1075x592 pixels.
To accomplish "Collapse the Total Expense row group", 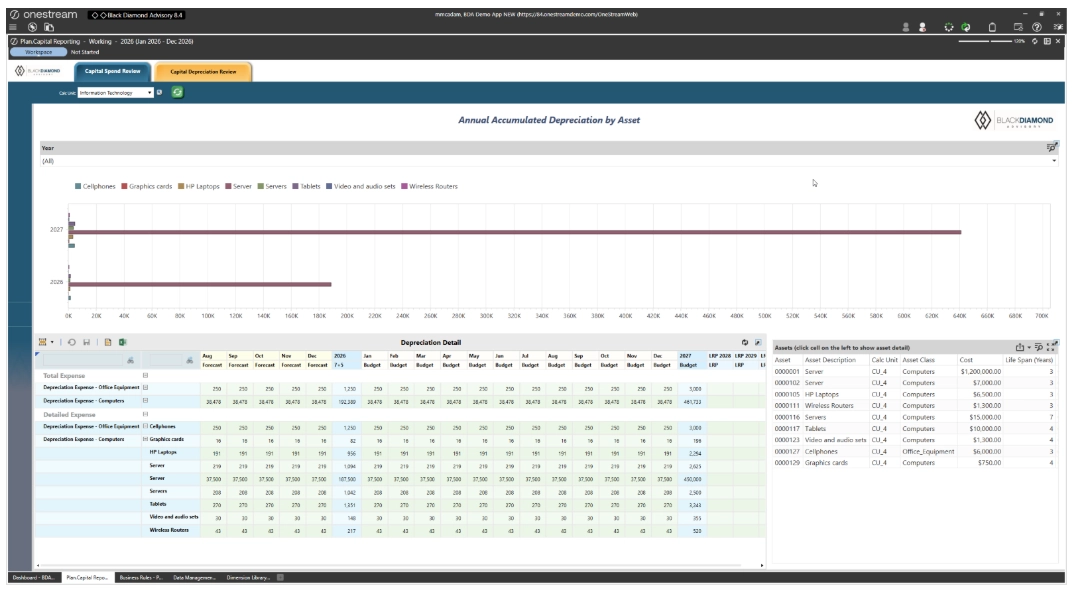I will click(x=145, y=375).
